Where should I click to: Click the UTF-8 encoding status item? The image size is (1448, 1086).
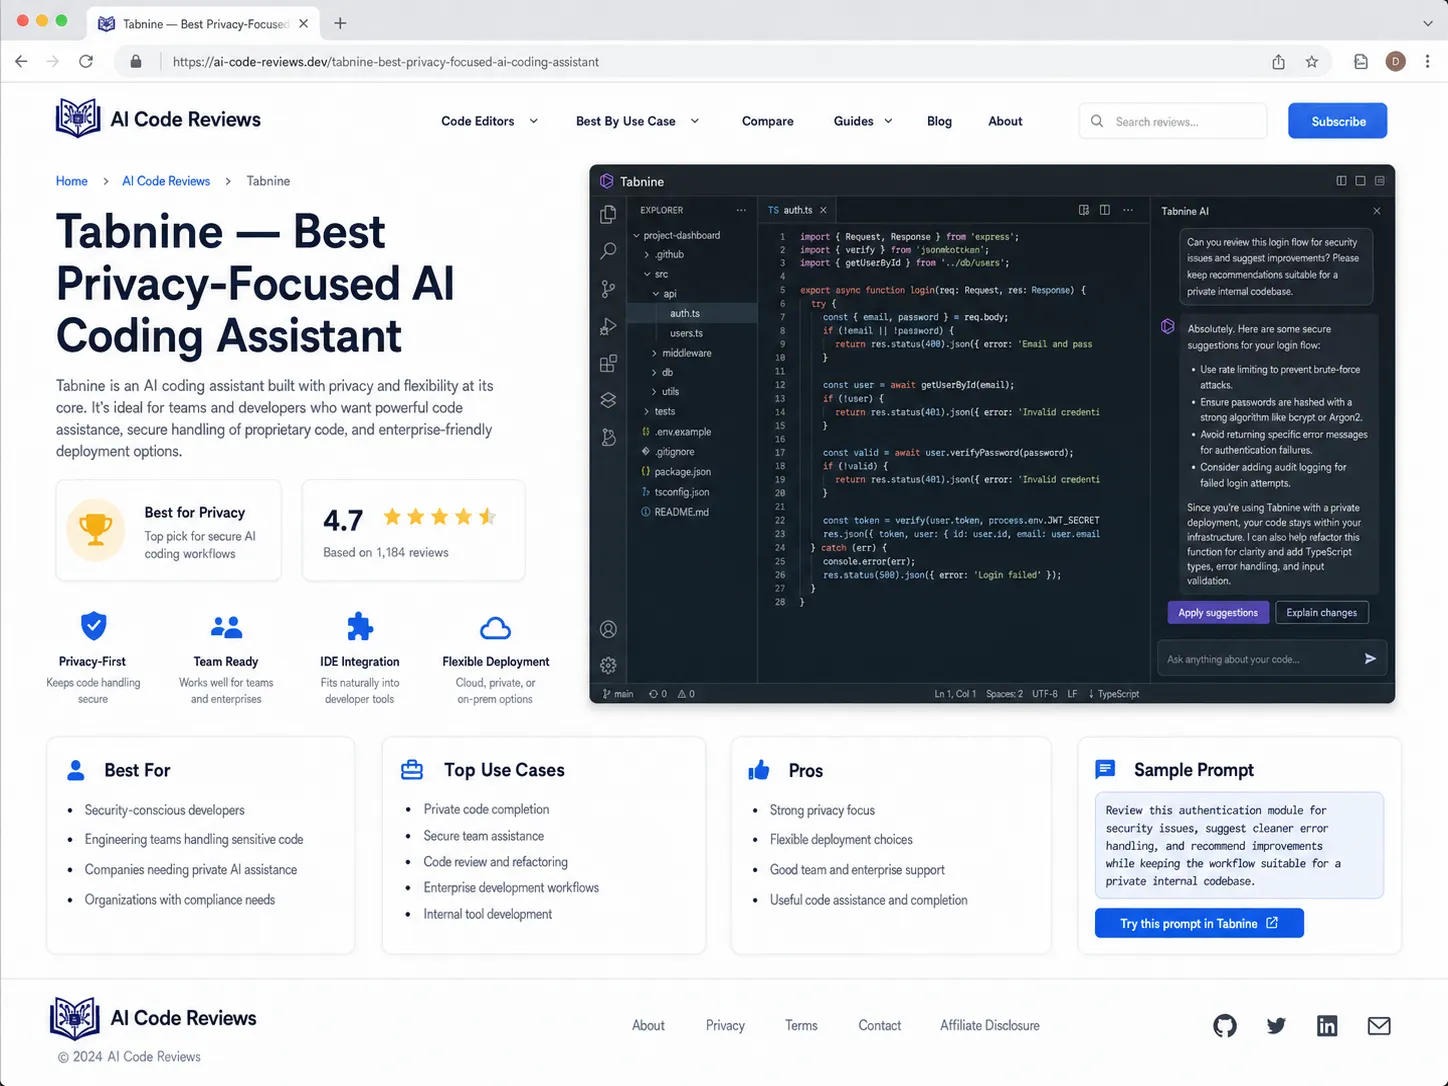[x=1045, y=694]
